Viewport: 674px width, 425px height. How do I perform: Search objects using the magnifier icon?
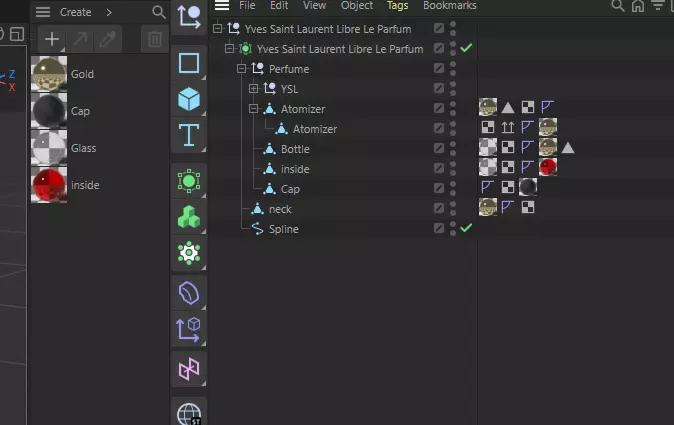pos(618,6)
